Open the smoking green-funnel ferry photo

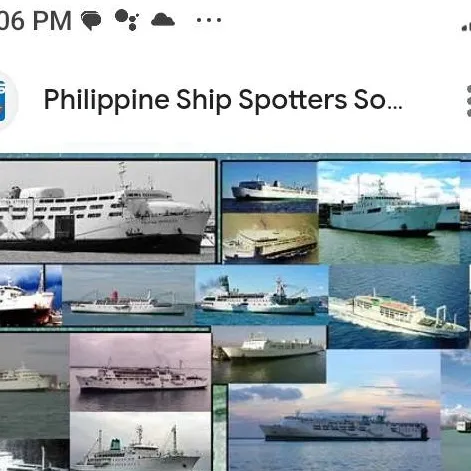click(x=262, y=295)
